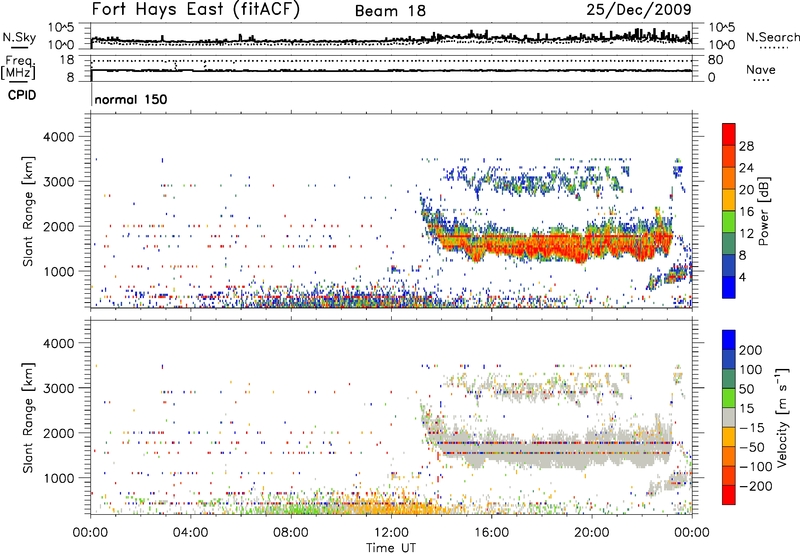The height and width of the screenshot is (554, 800).
Task: Select the "80" Nave axis tick label
Action: [x=715, y=60]
